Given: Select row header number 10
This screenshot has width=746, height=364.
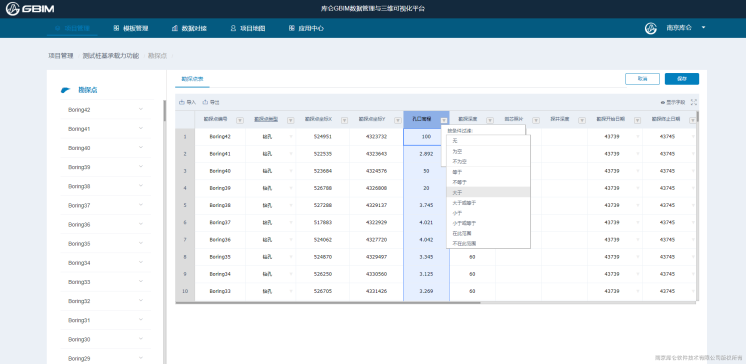Looking at the screenshot, I should (x=185, y=291).
